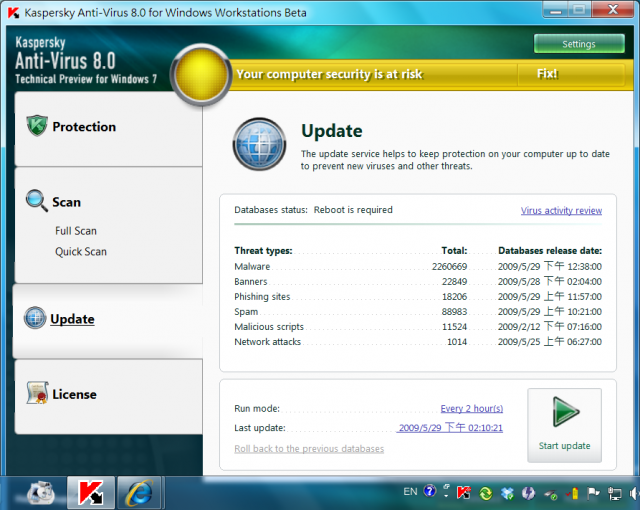640x510 pixels.
Task: Click Kaspersky icon in taskbar
Action: point(91,493)
